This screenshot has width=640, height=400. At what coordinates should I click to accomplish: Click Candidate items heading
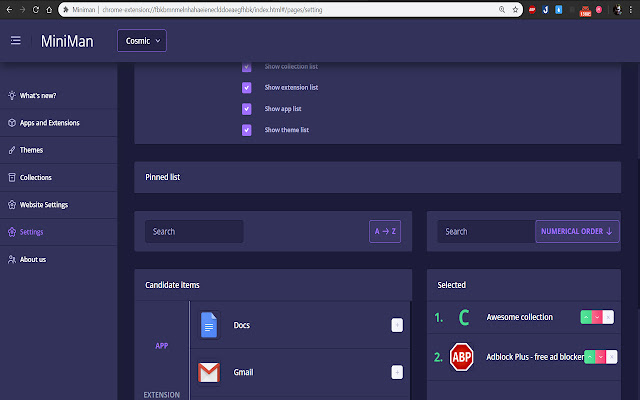pos(172,285)
